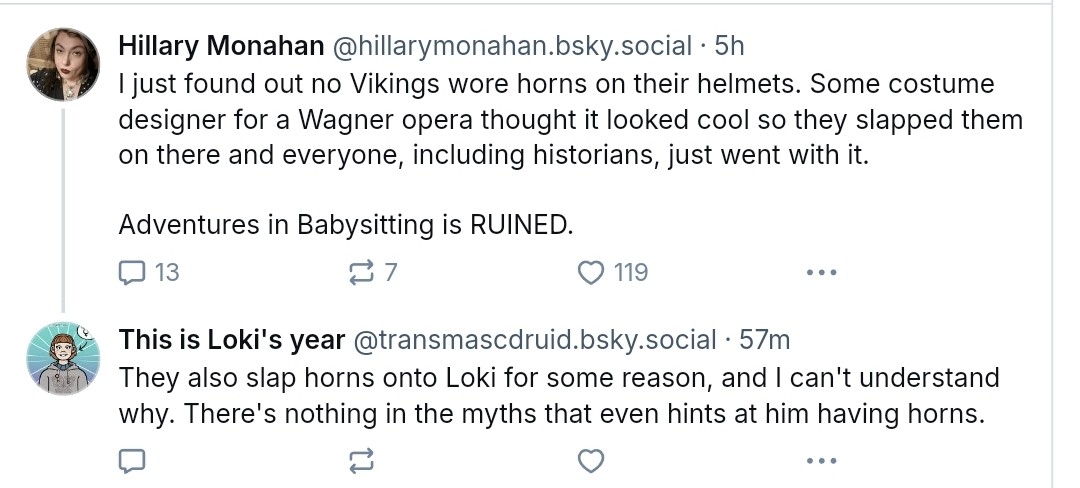Like Hillary Monahan's horned helmets post
This screenshot has width=1080, height=488.
(592, 271)
